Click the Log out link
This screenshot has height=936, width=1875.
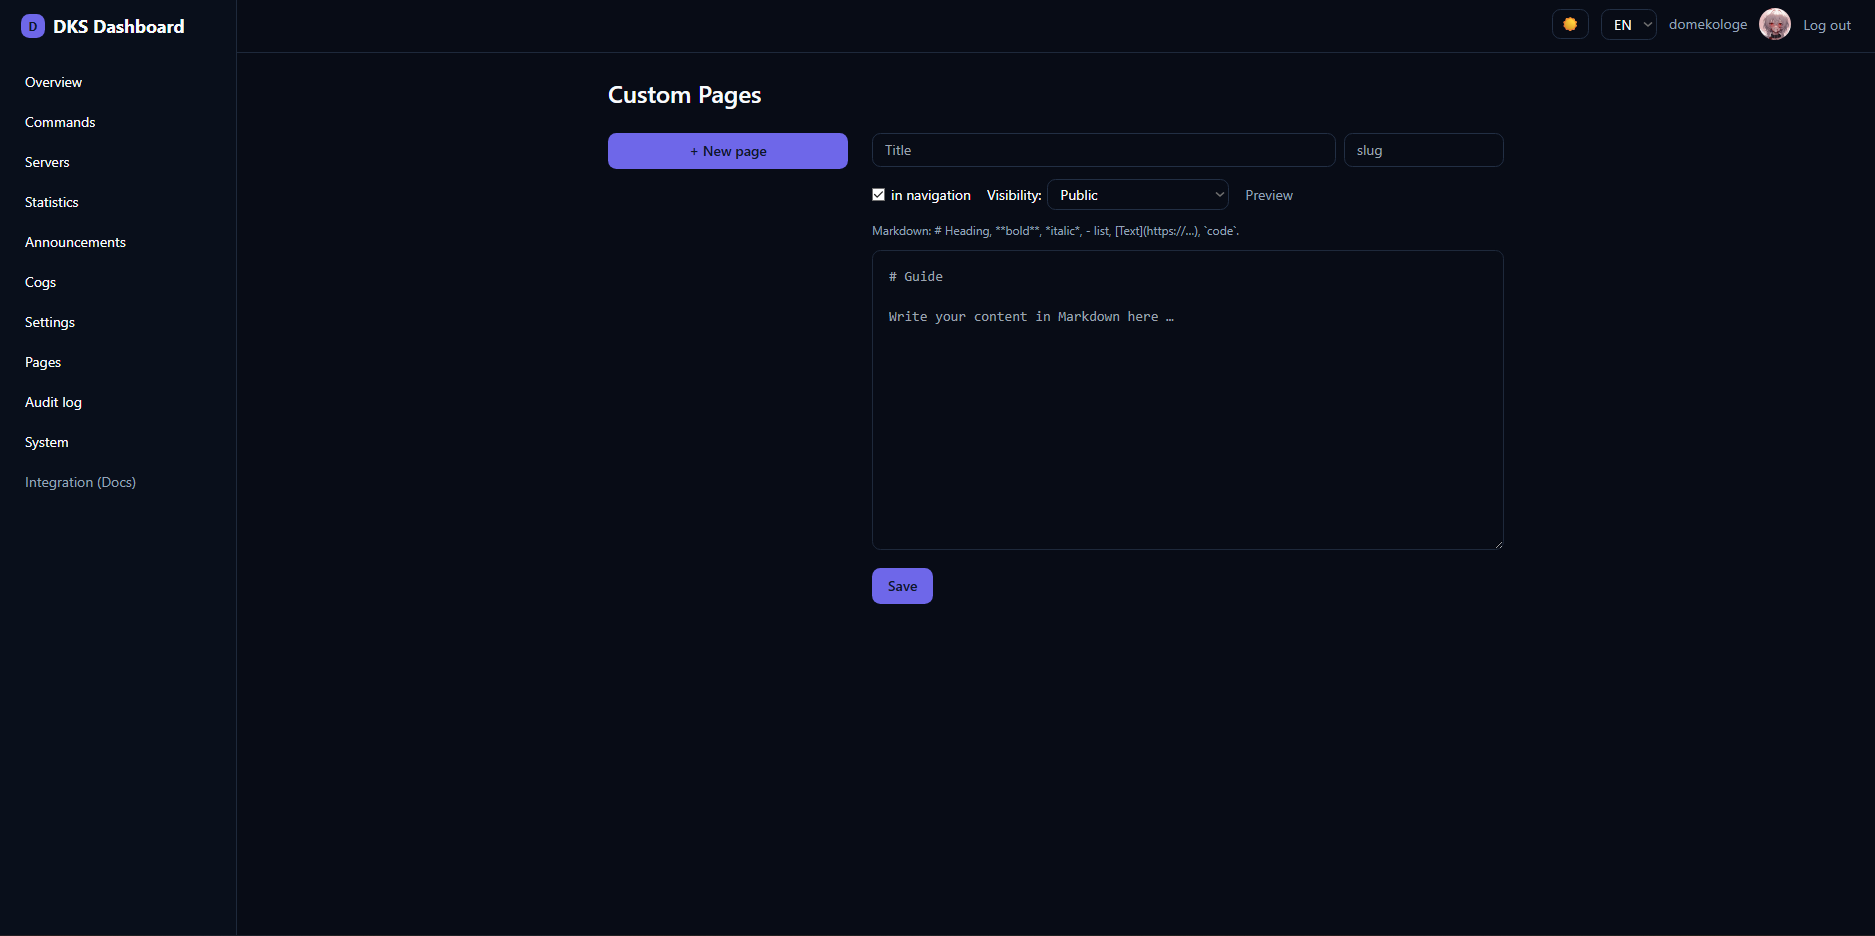1827,25
